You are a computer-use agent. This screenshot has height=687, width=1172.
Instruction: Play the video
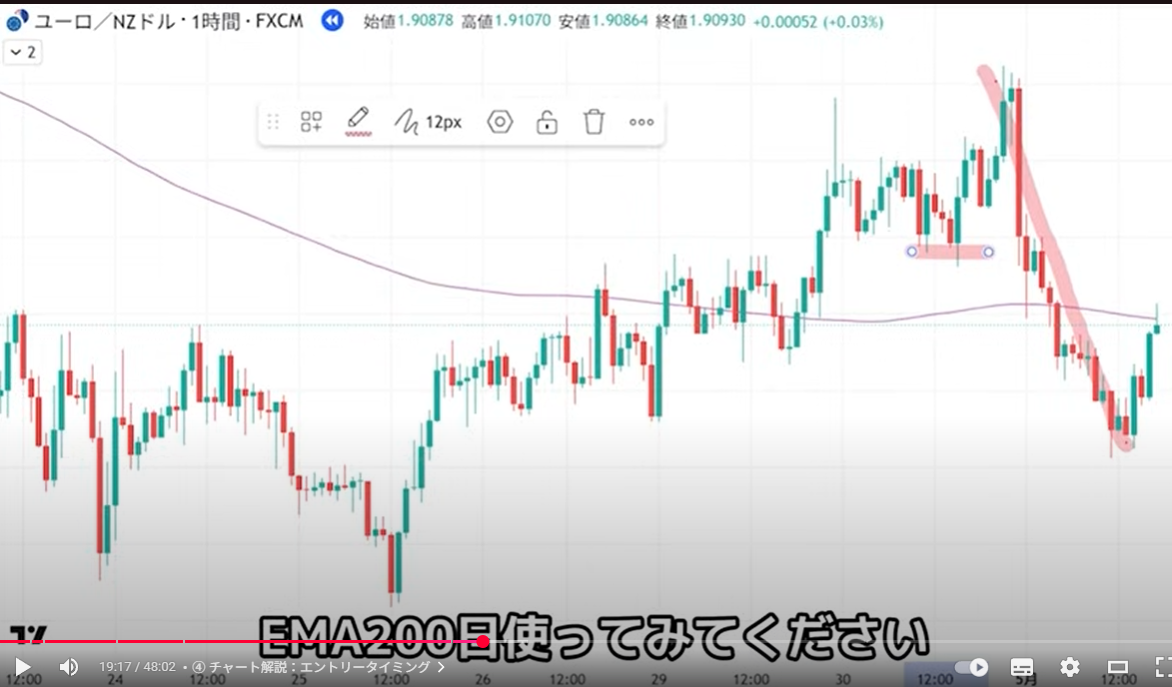coord(23,667)
